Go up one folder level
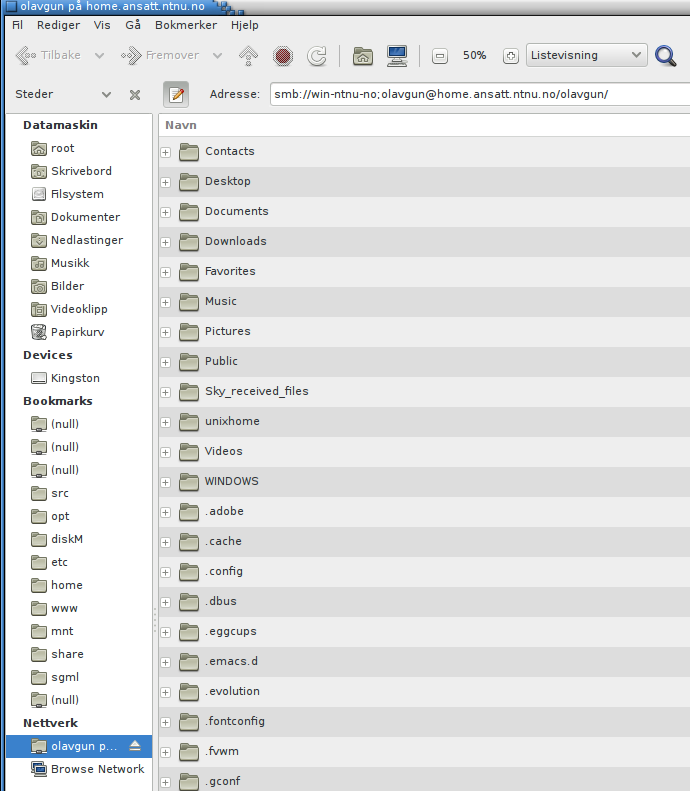The width and height of the screenshot is (690, 791). point(248,55)
